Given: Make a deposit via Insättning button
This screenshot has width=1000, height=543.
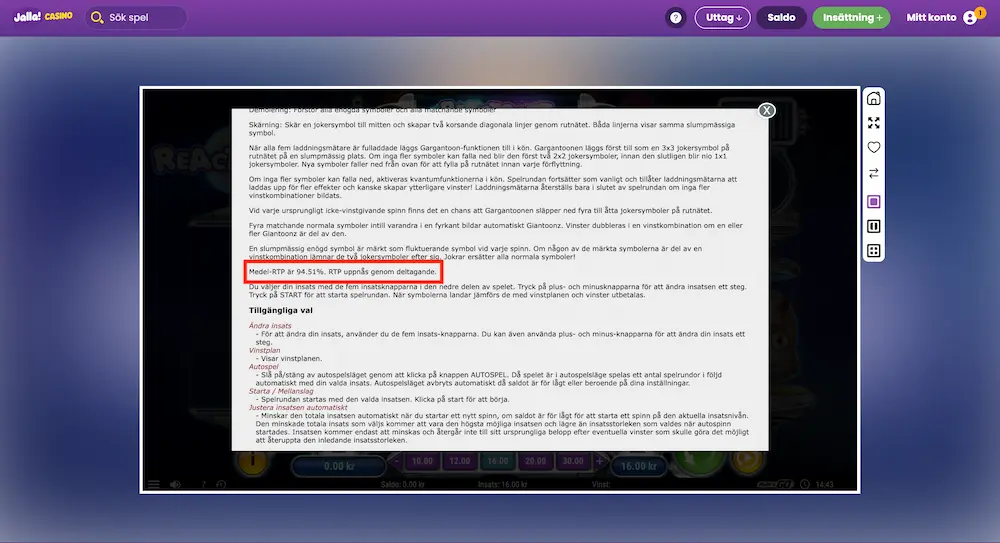Looking at the screenshot, I should pos(851,18).
